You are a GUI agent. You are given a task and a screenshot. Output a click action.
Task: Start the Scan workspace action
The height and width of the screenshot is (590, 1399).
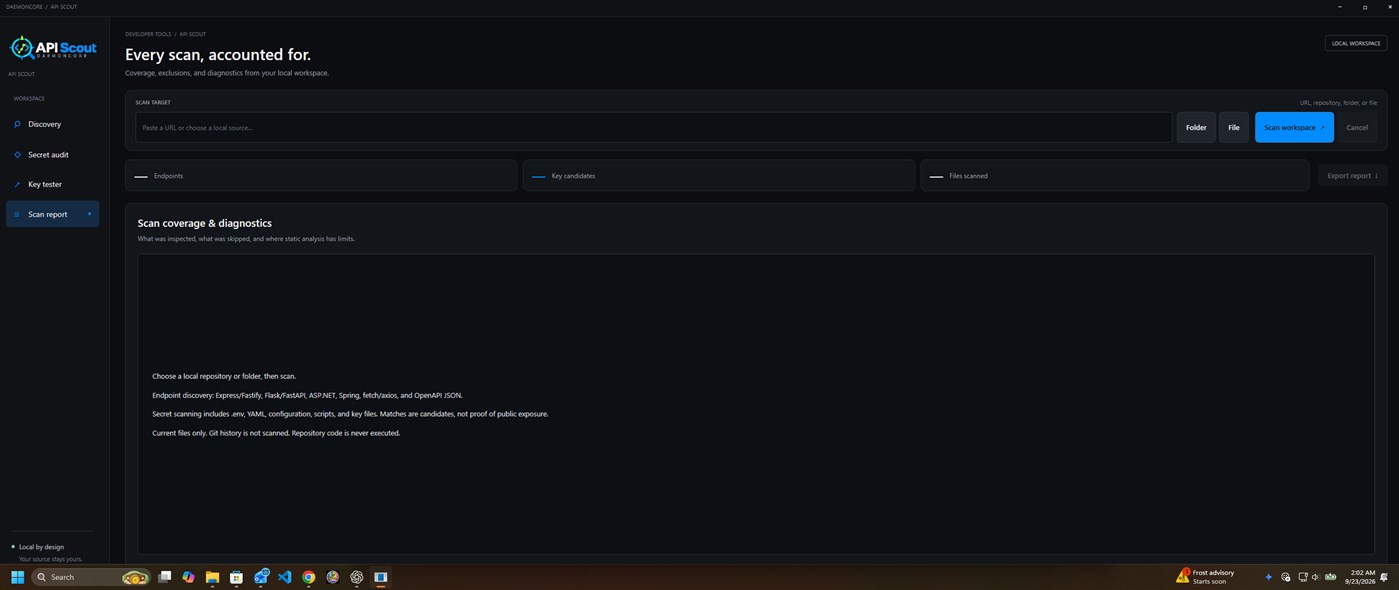[x=1294, y=127]
